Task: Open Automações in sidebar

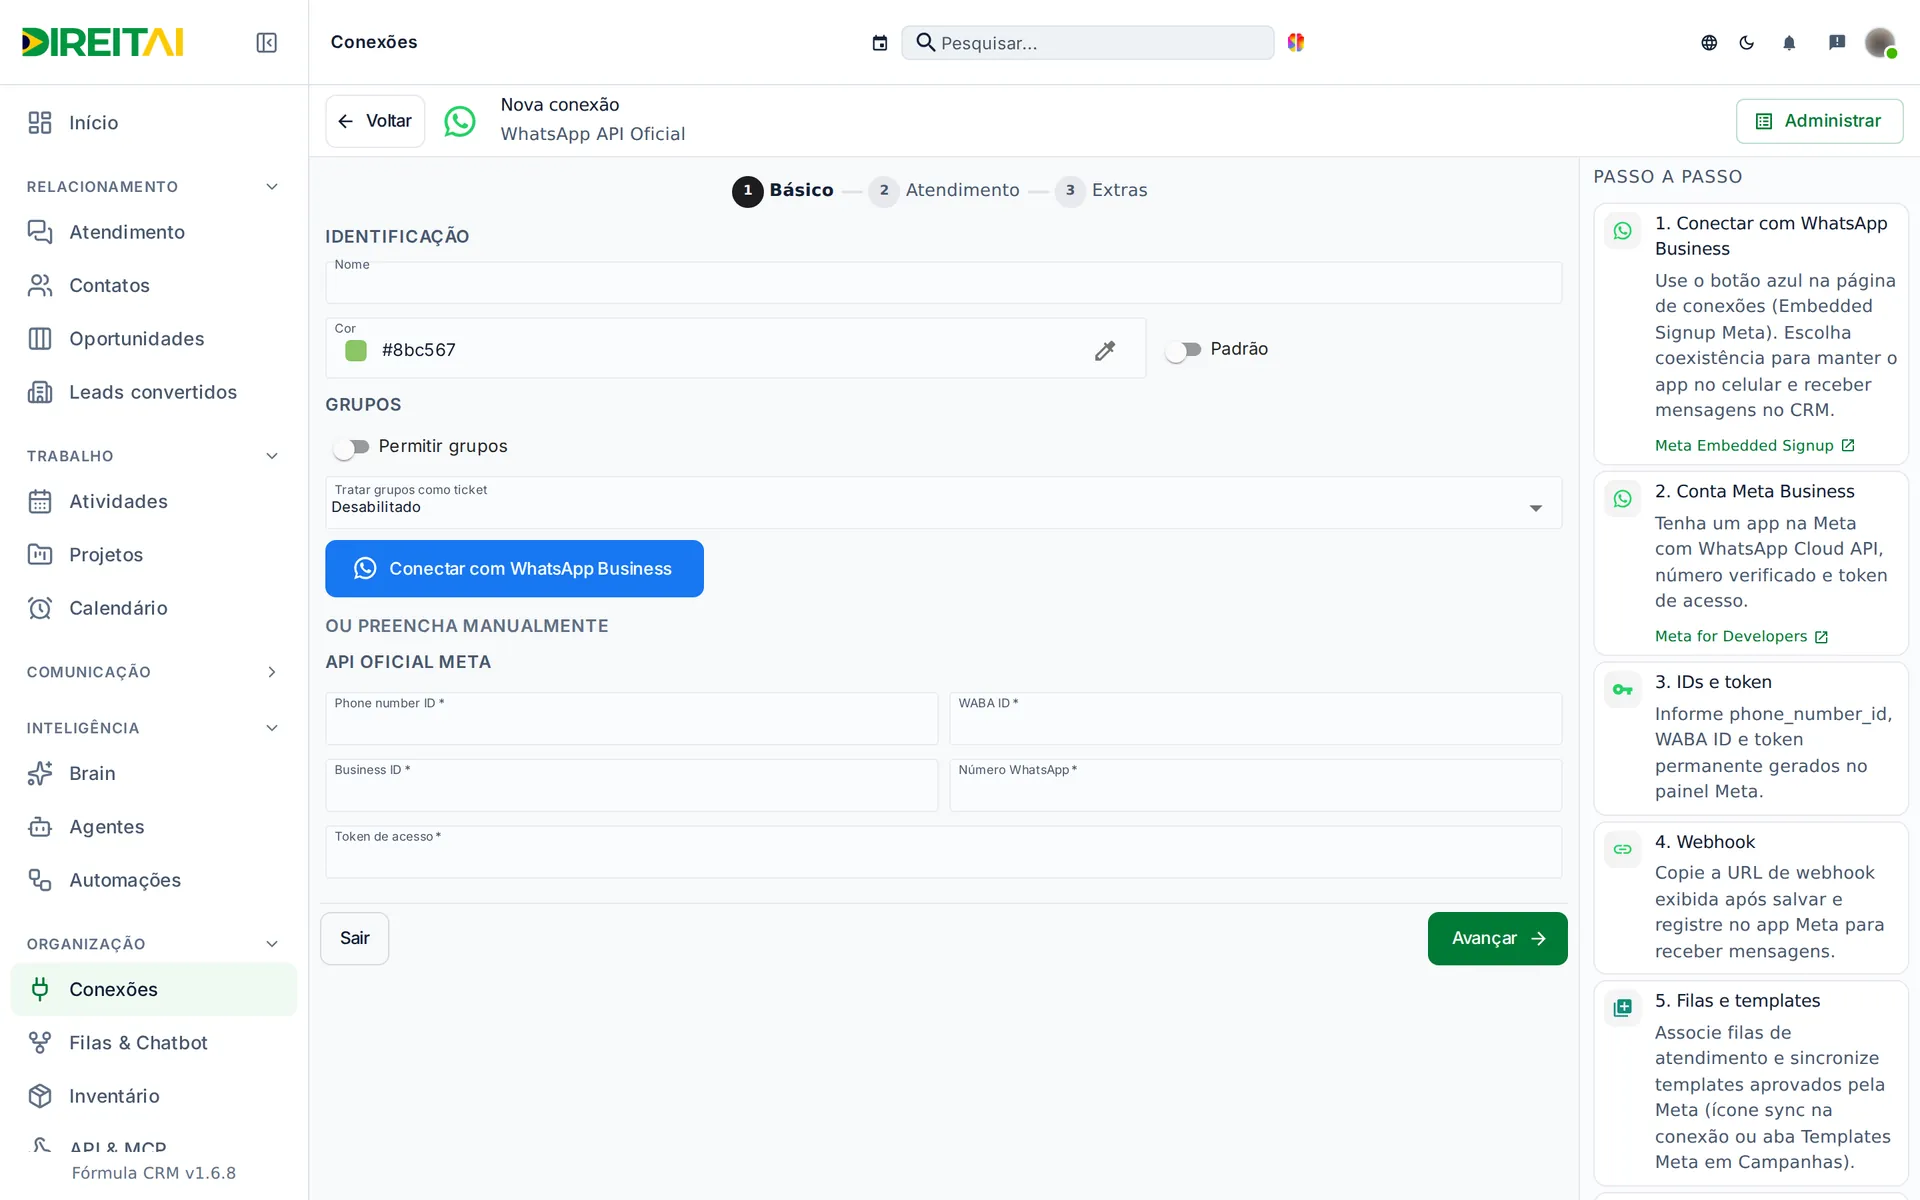Action: [154, 880]
